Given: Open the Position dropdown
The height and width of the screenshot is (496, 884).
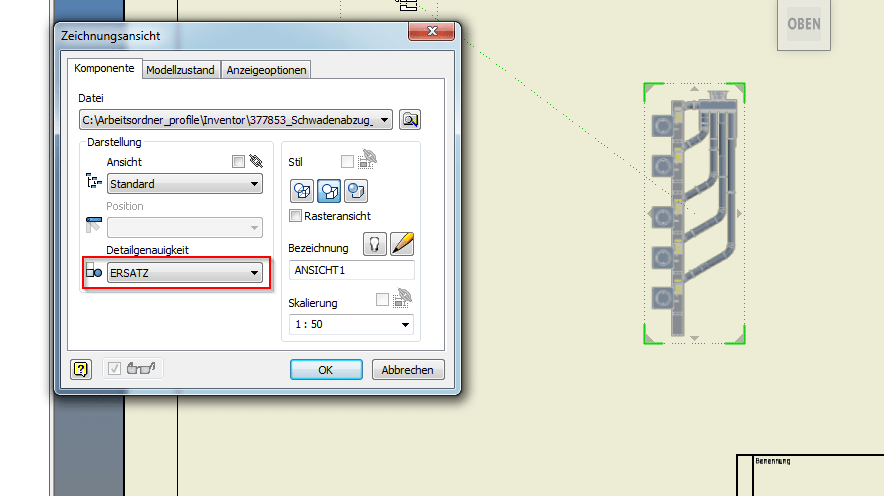Looking at the screenshot, I should pos(185,228).
